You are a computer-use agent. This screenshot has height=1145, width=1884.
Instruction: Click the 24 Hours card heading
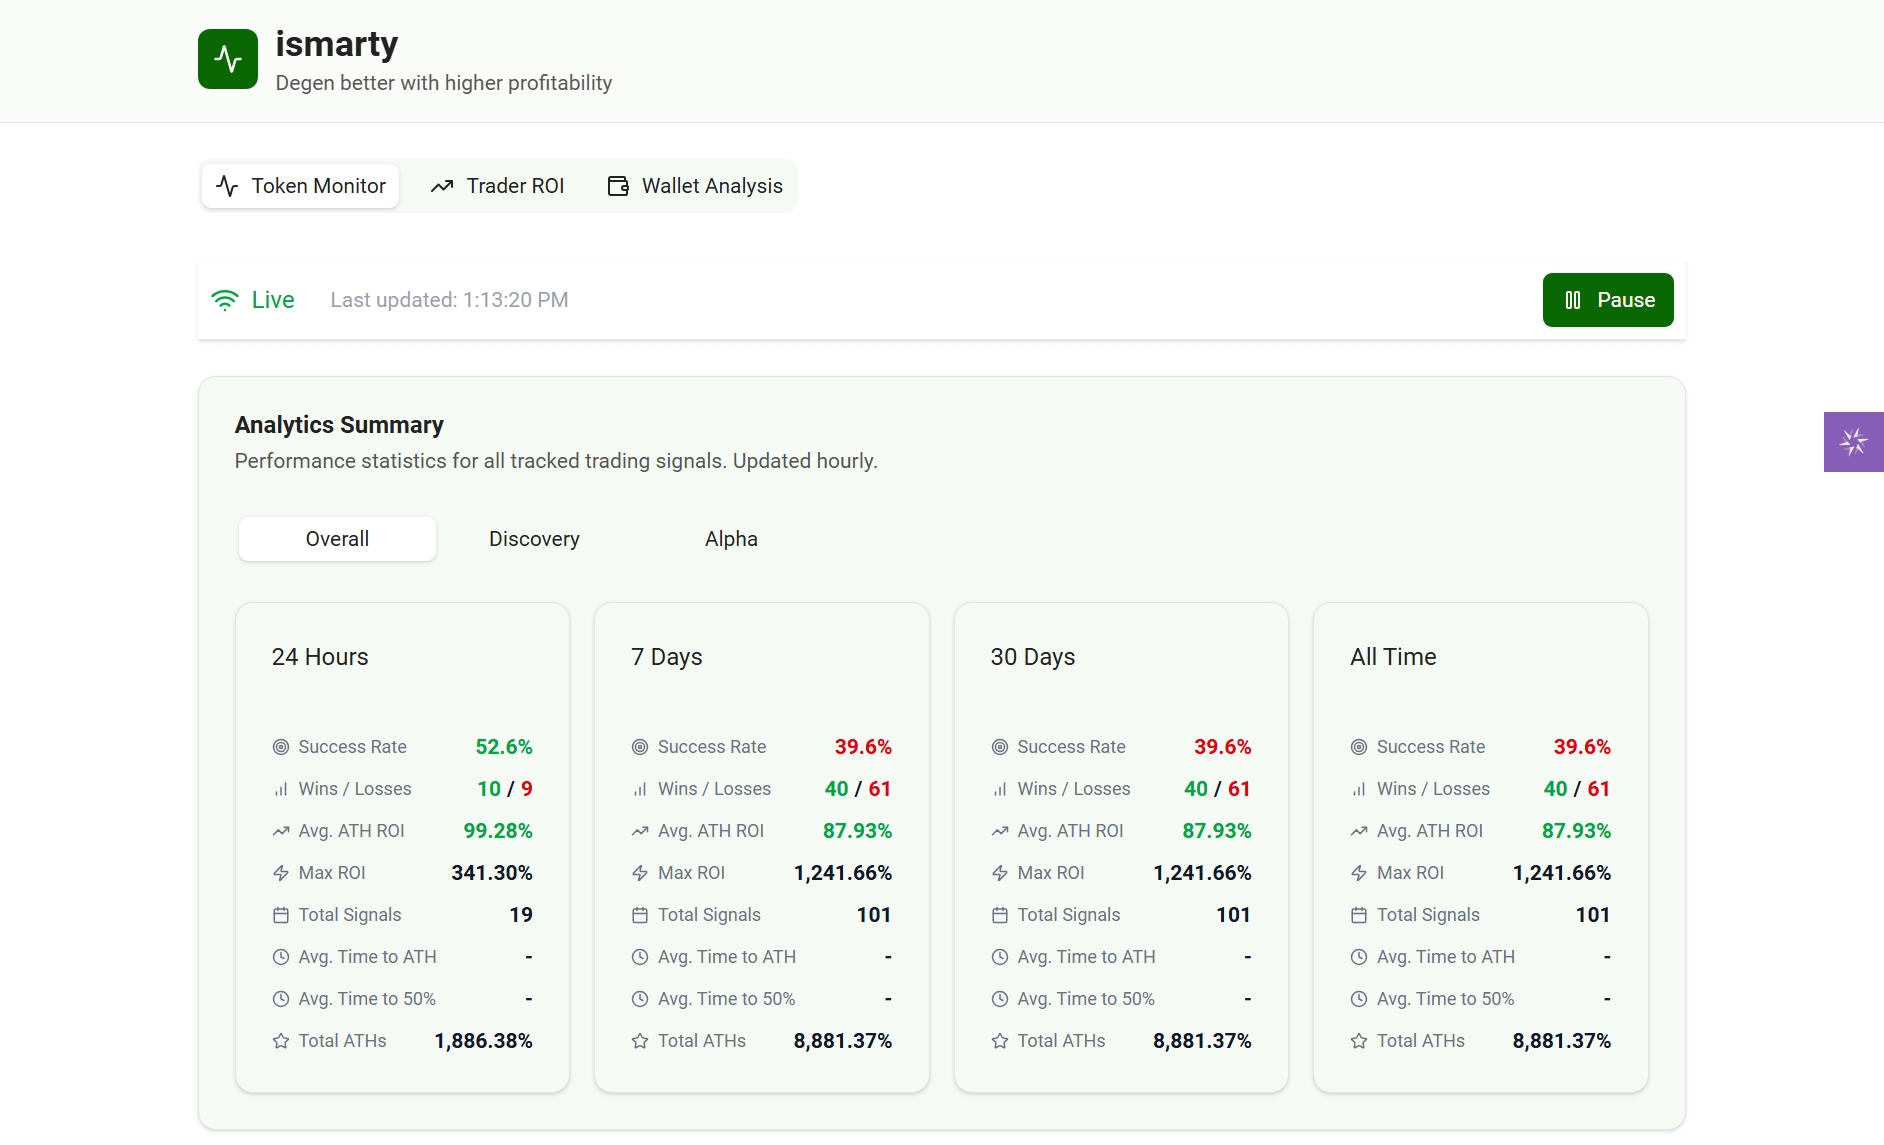click(x=320, y=657)
